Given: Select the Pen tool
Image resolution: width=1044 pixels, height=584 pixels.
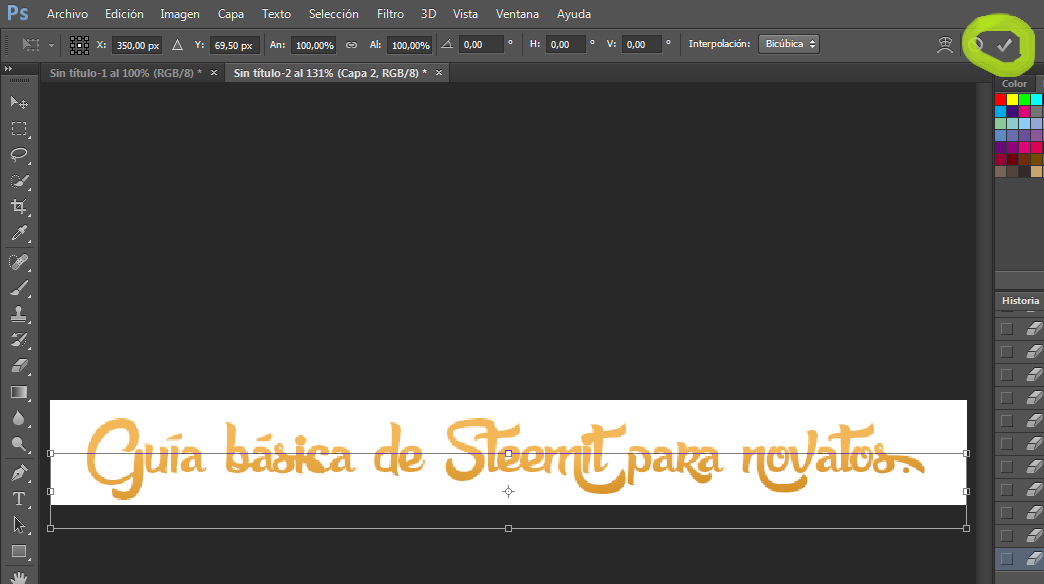Looking at the screenshot, I should (x=19, y=473).
